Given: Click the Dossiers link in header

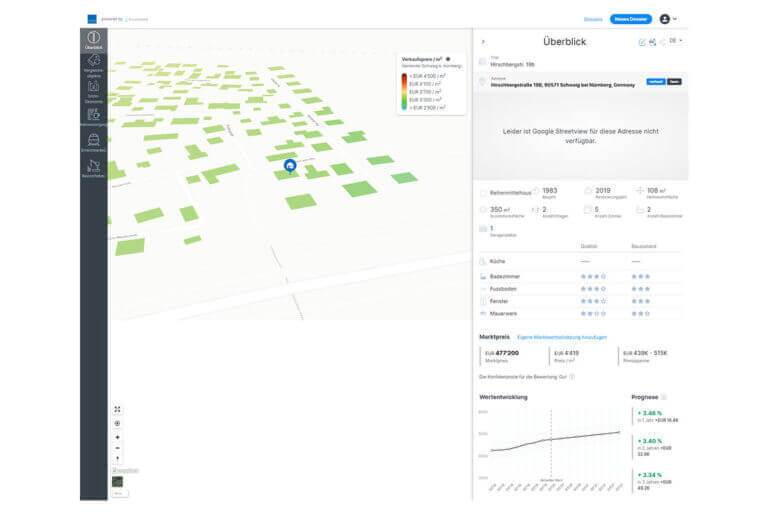Looking at the screenshot, I should click(593, 18).
